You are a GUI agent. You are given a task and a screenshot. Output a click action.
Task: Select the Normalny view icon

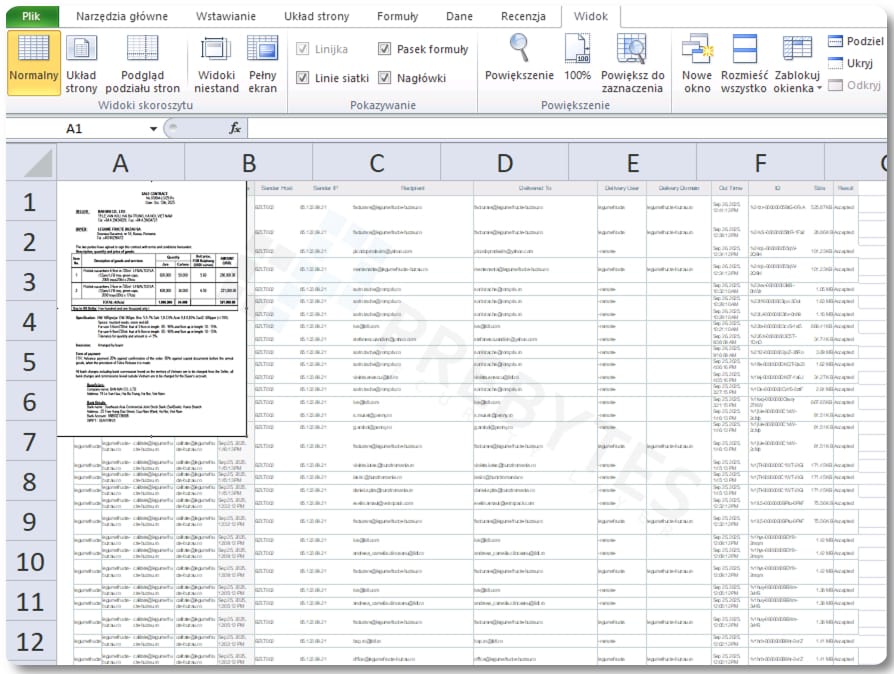[34, 63]
